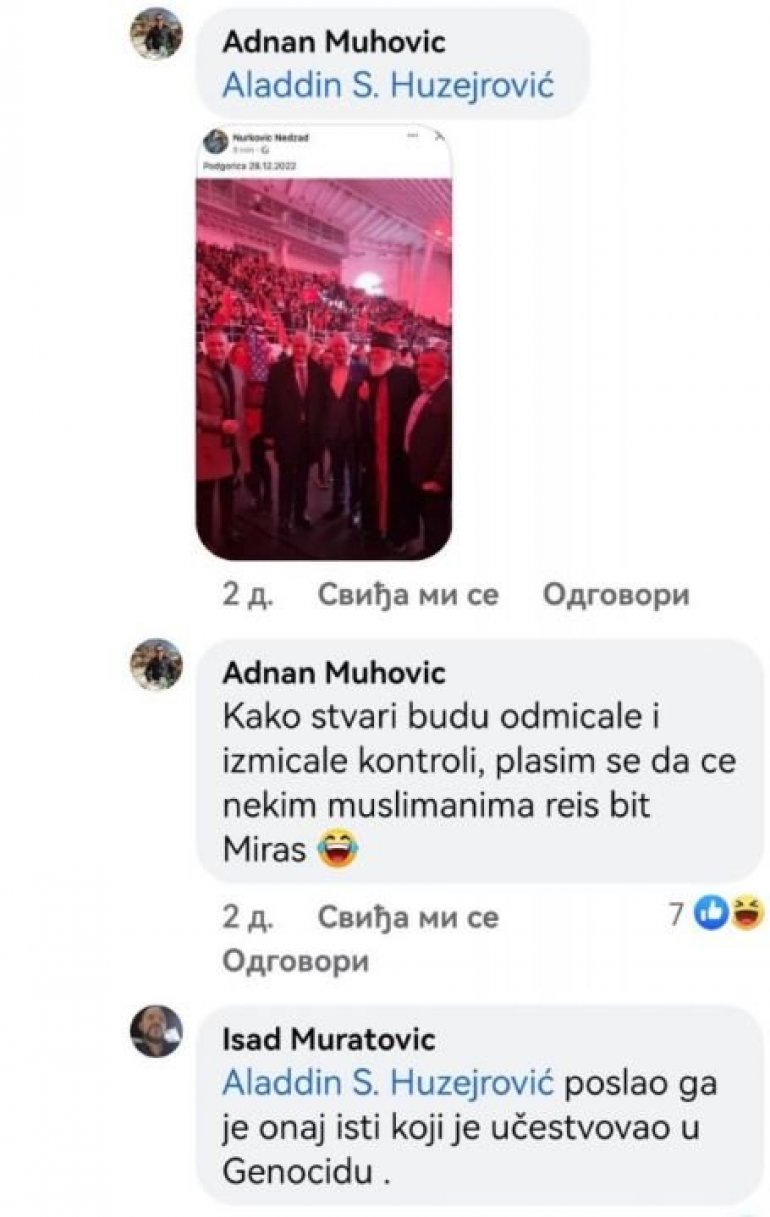The width and height of the screenshot is (770, 1217).
Task: Click the blue like reaction icon
Action: click(x=710, y=914)
